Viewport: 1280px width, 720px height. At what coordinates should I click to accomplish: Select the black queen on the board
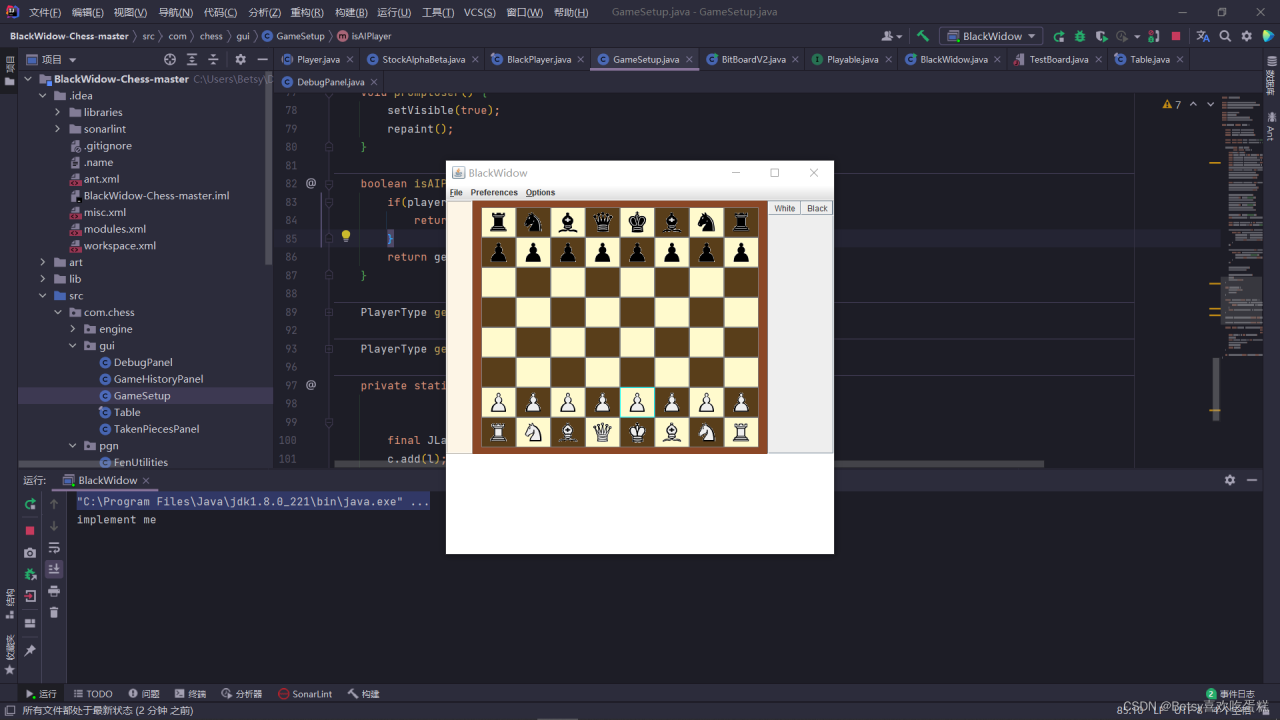tap(603, 222)
